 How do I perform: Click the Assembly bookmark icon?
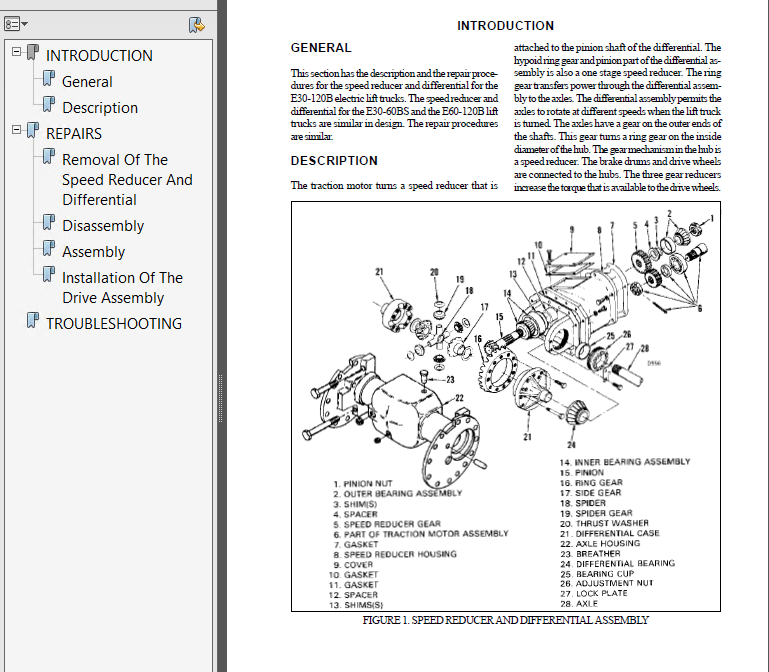point(49,249)
